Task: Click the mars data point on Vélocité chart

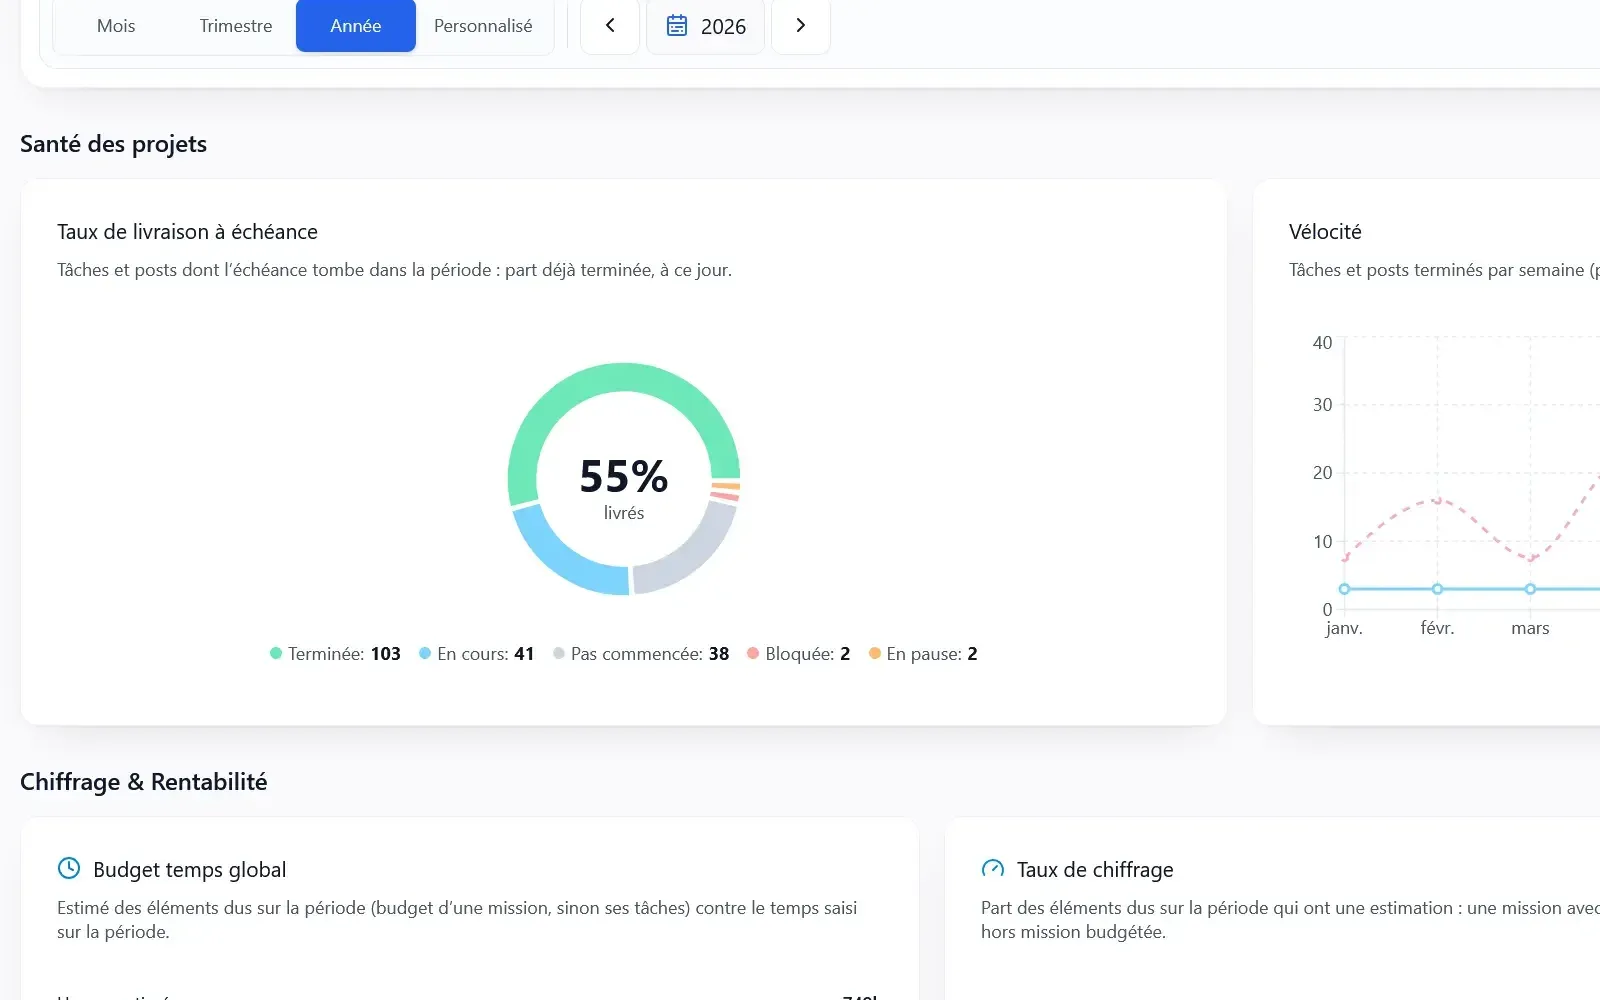Action: 1530,589
